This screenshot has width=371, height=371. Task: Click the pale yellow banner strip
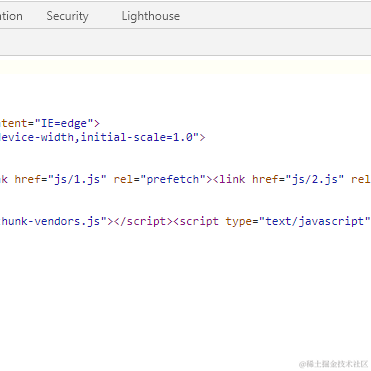pyautogui.click(x=185, y=65)
